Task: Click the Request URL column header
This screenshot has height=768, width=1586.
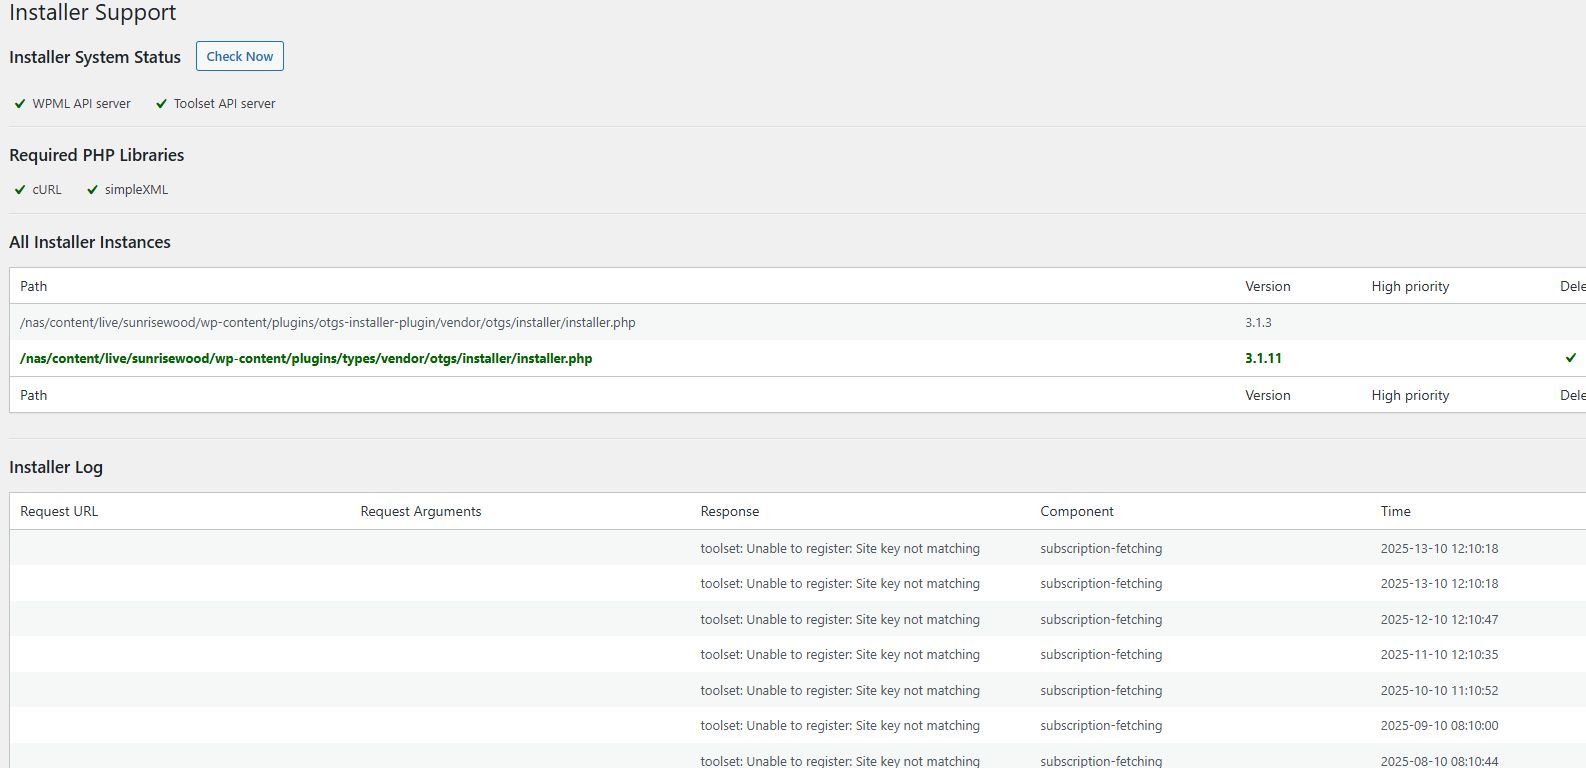Action: (59, 511)
